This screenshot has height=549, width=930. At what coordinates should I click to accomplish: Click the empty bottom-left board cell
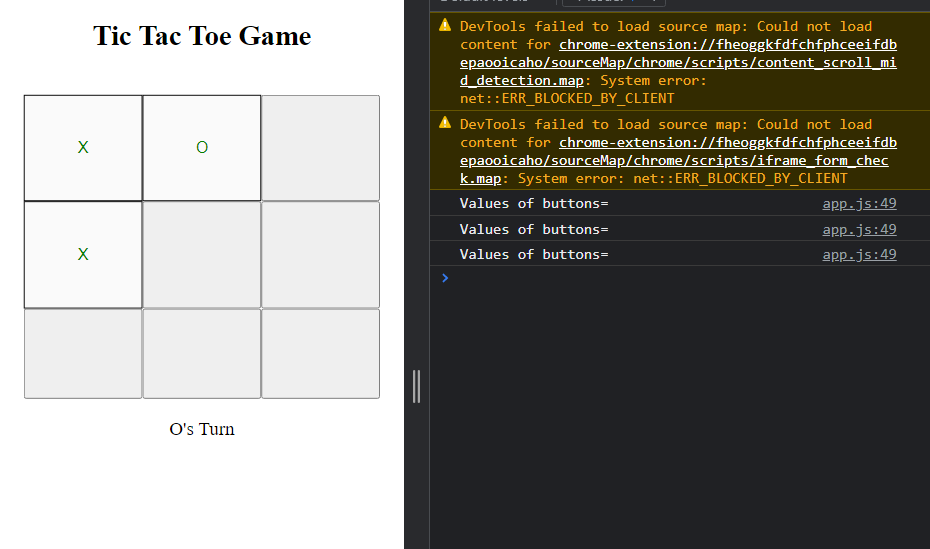point(83,353)
